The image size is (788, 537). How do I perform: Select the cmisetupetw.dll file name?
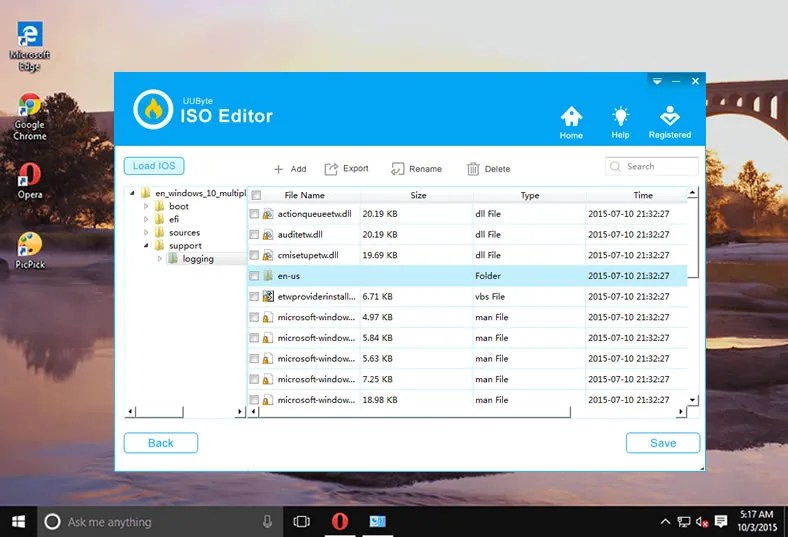308,255
